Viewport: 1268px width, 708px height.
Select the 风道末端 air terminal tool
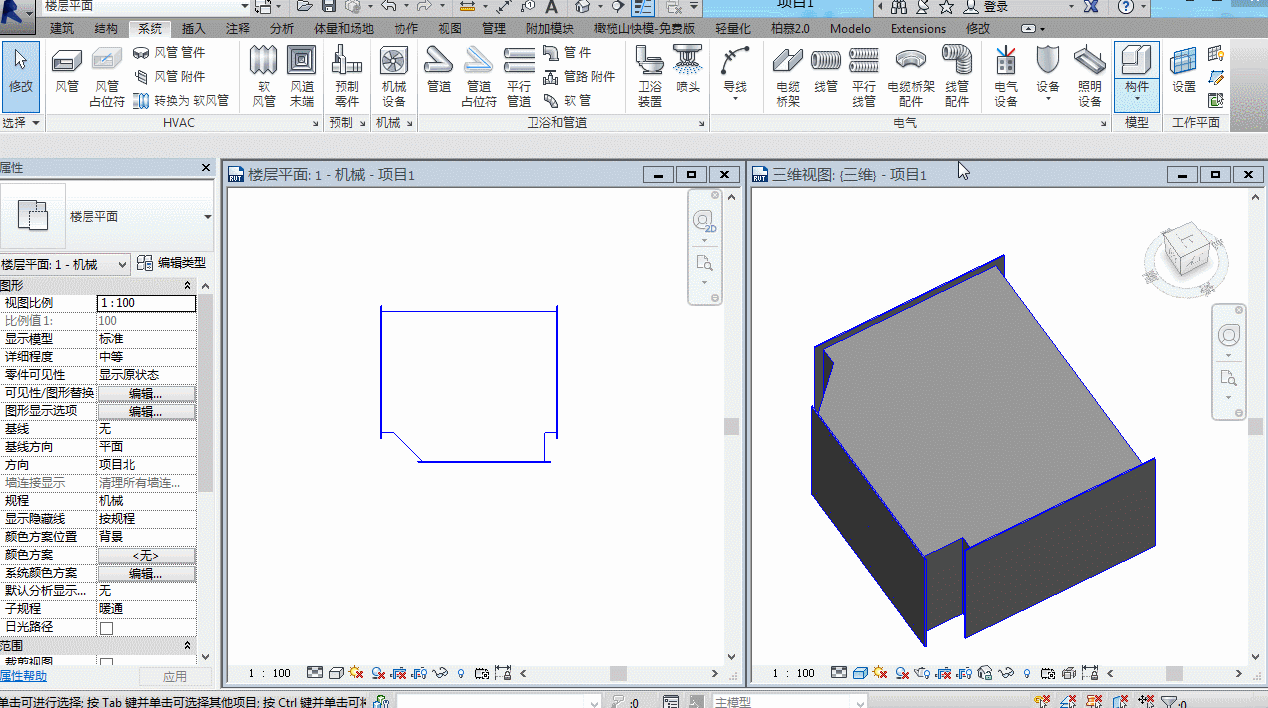(x=301, y=76)
